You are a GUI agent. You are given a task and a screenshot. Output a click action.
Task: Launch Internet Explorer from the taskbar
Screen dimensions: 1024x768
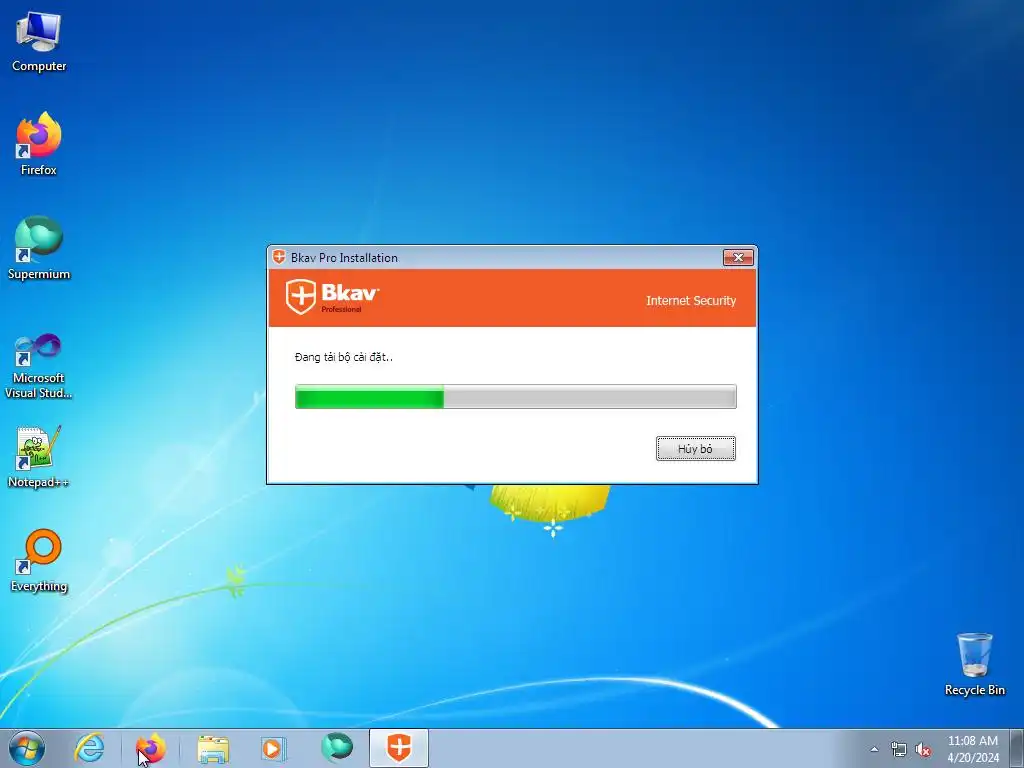click(89, 748)
